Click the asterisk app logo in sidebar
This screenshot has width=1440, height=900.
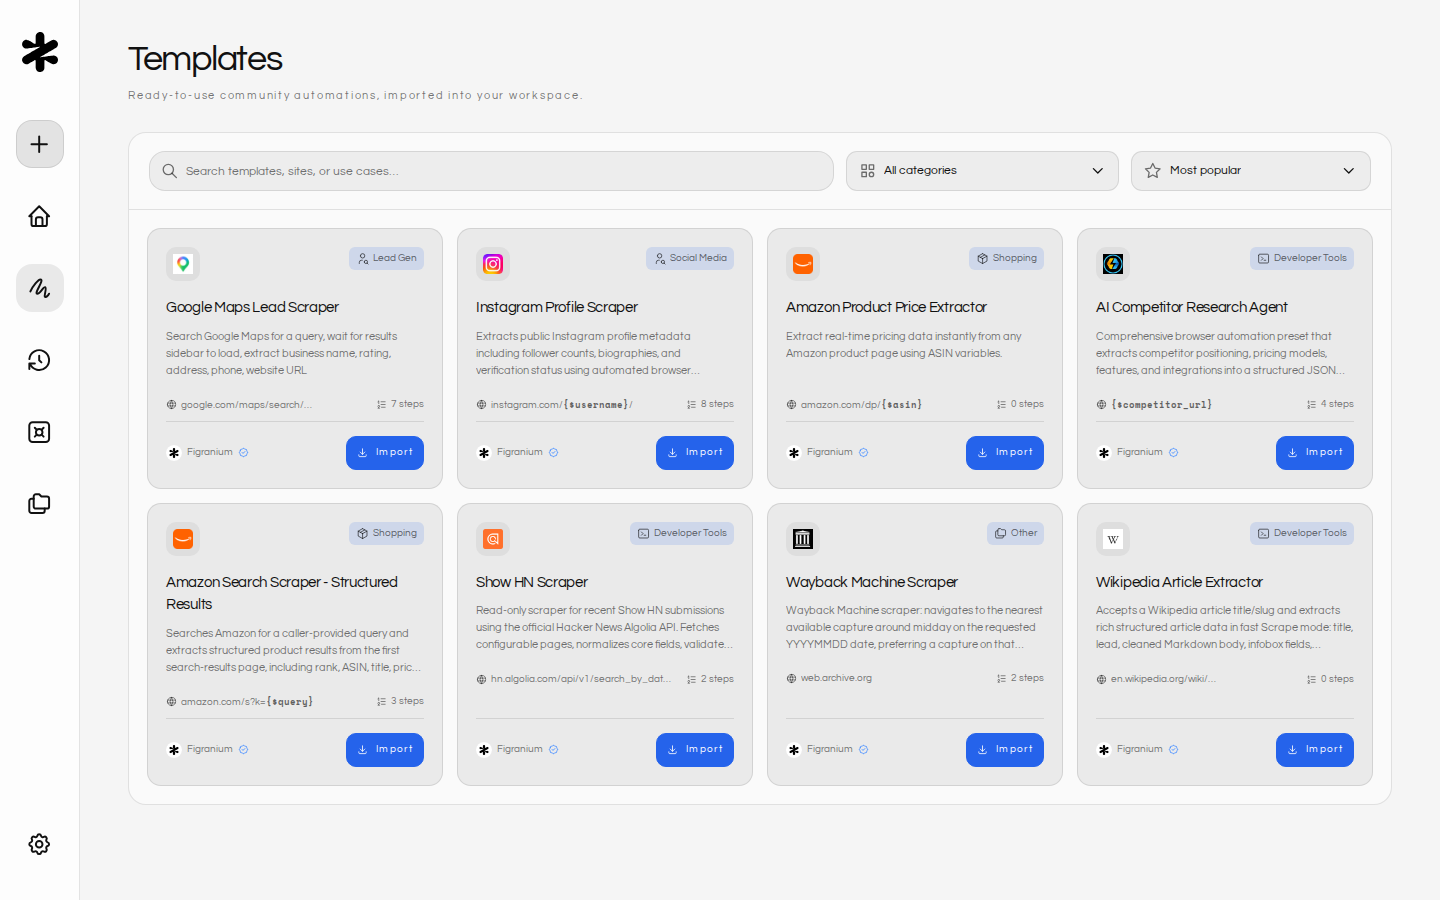pyautogui.click(x=40, y=52)
